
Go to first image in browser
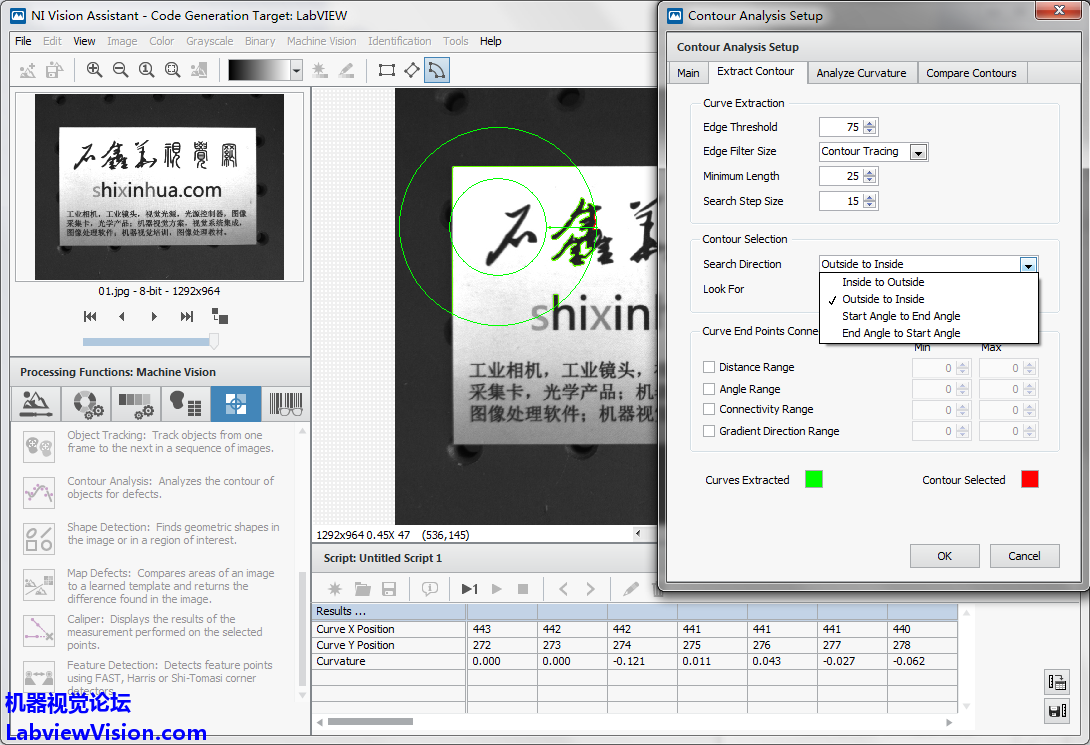(x=90, y=316)
